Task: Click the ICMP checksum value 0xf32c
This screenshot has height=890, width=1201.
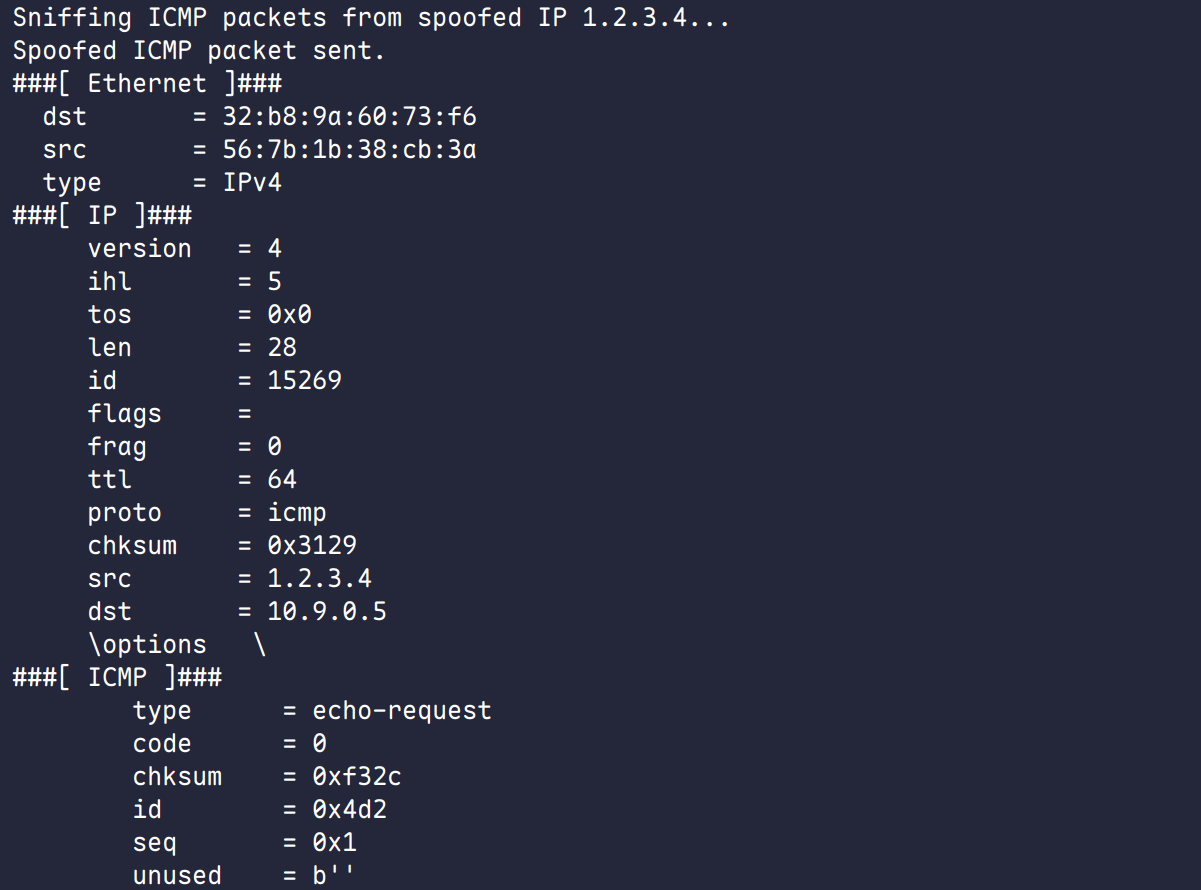Action: (357, 776)
